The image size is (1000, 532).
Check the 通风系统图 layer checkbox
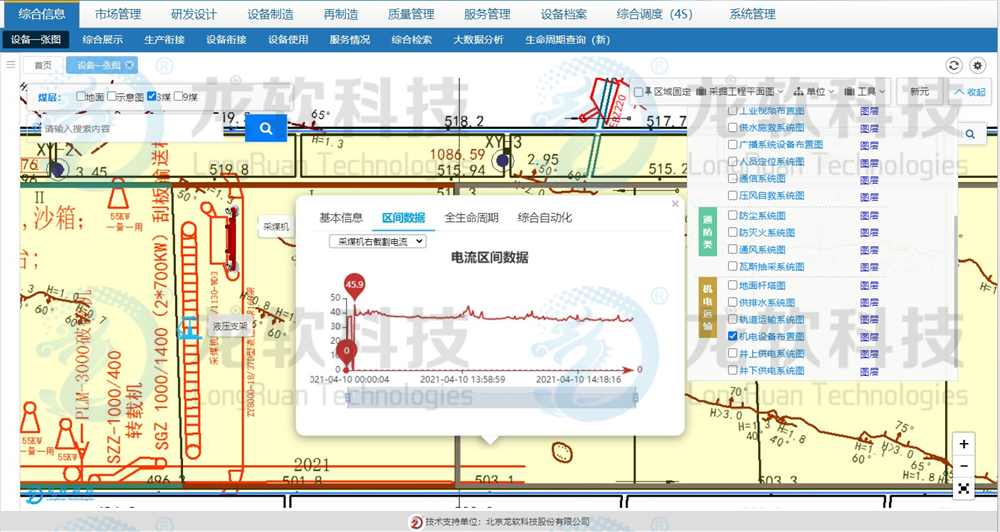tap(733, 249)
